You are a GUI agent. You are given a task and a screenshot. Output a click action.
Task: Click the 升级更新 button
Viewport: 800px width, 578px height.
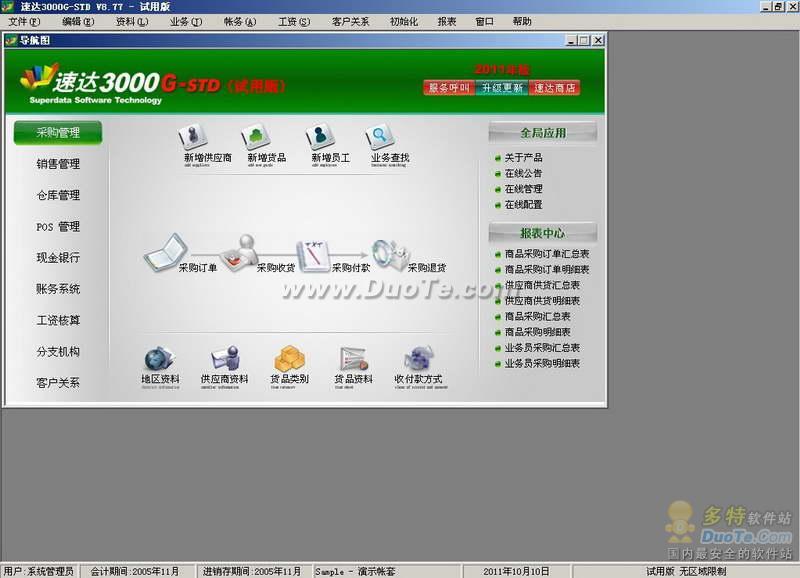pos(502,88)
